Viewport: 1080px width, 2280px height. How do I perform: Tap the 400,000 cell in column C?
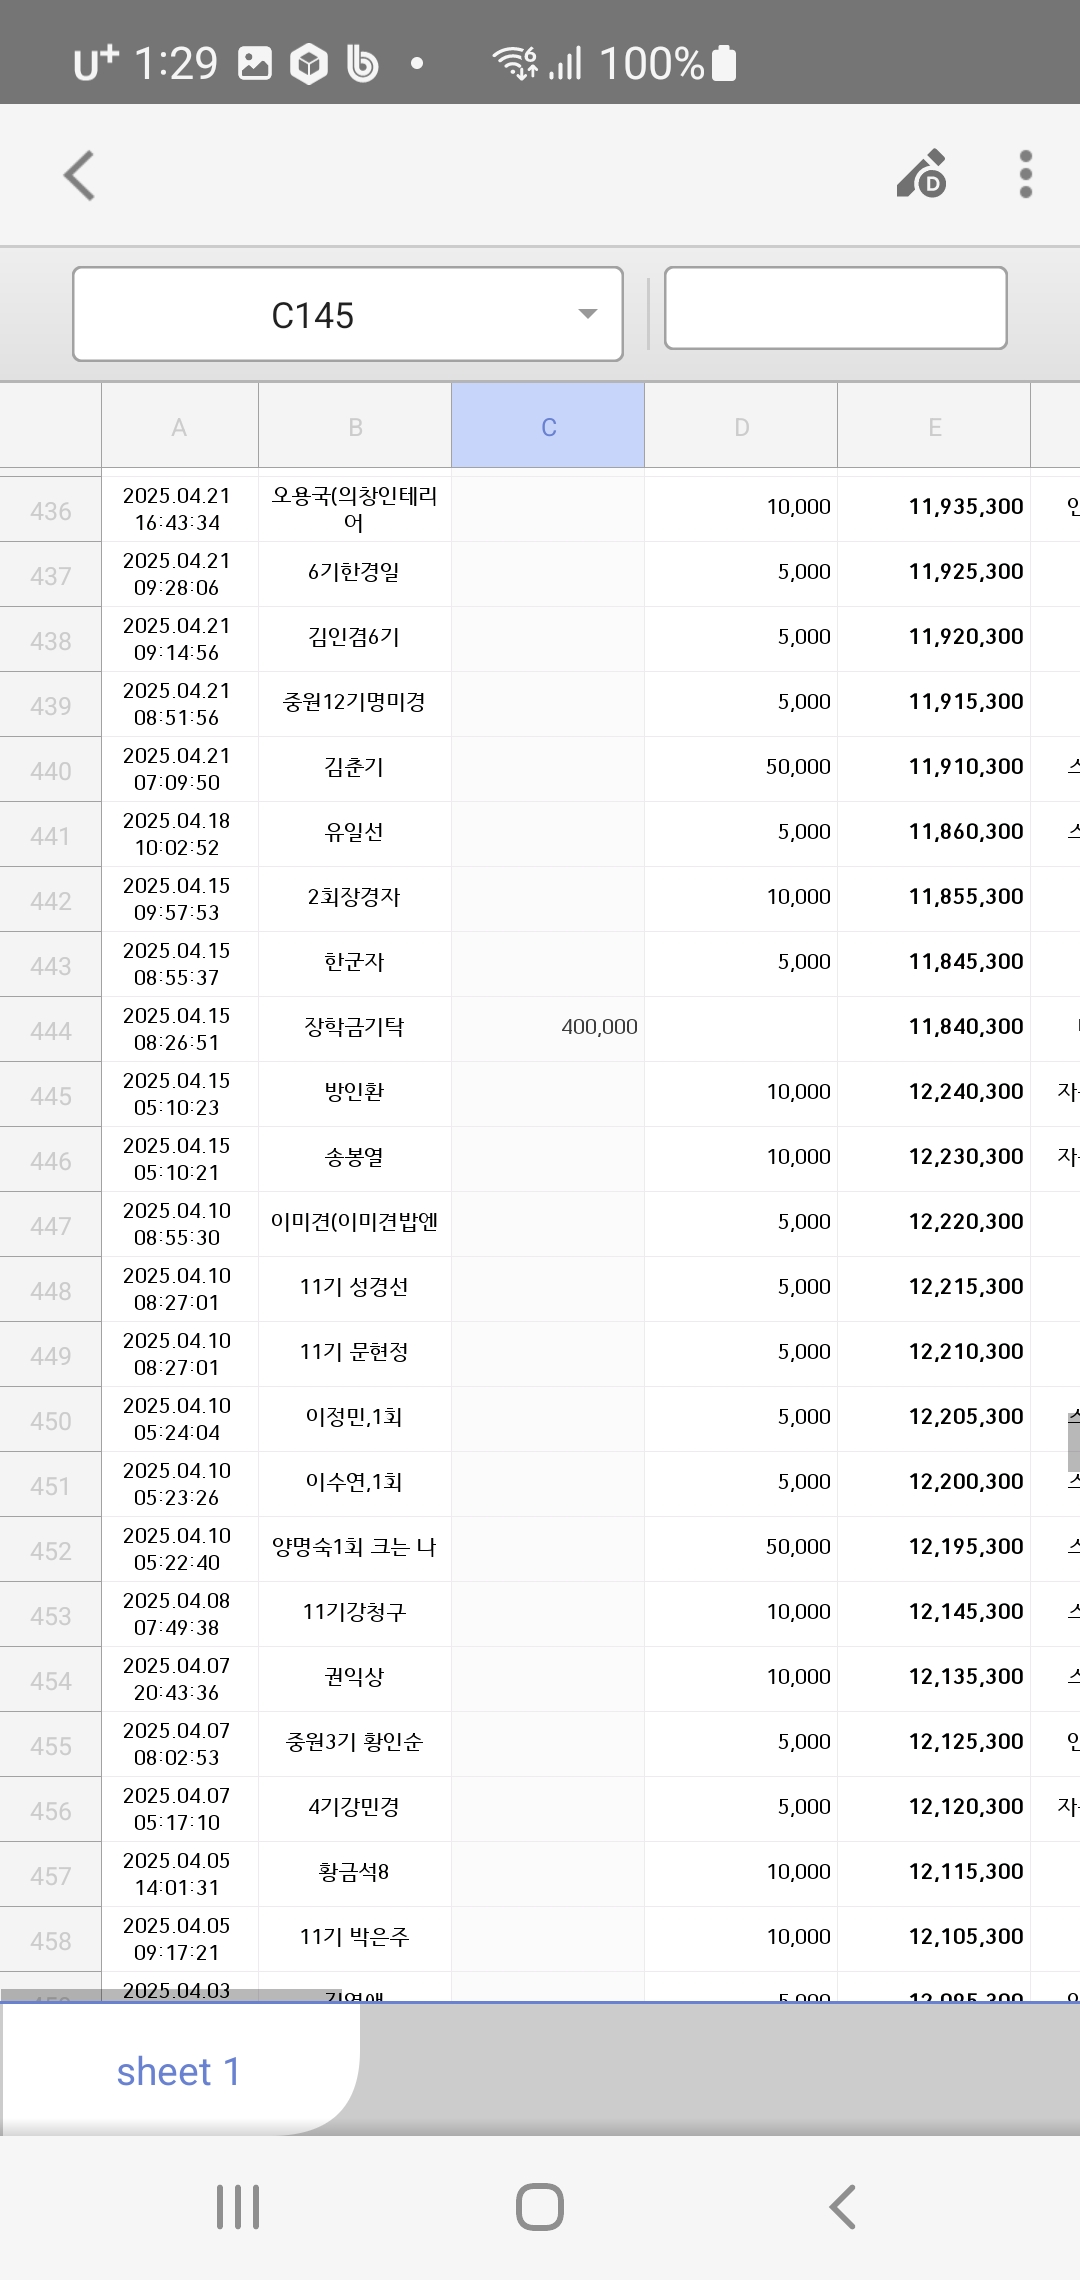point(548,1027)
